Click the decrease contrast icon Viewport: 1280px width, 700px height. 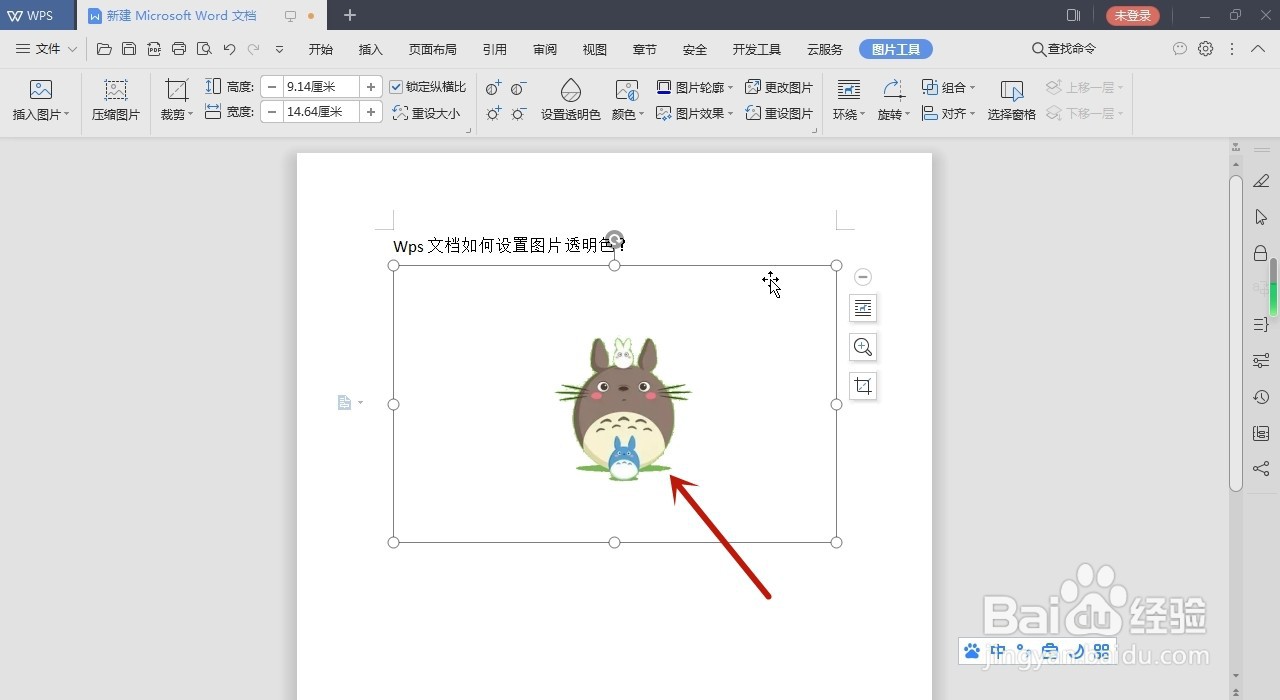519,88
